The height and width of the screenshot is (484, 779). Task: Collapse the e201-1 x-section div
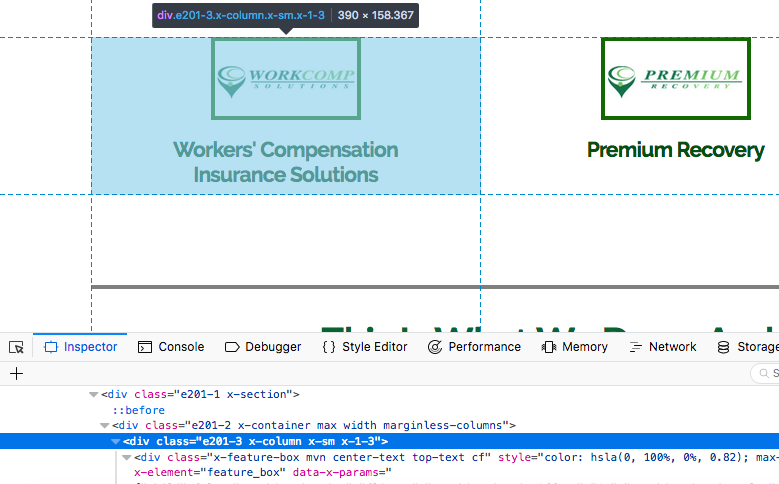[x=93, y=395]
